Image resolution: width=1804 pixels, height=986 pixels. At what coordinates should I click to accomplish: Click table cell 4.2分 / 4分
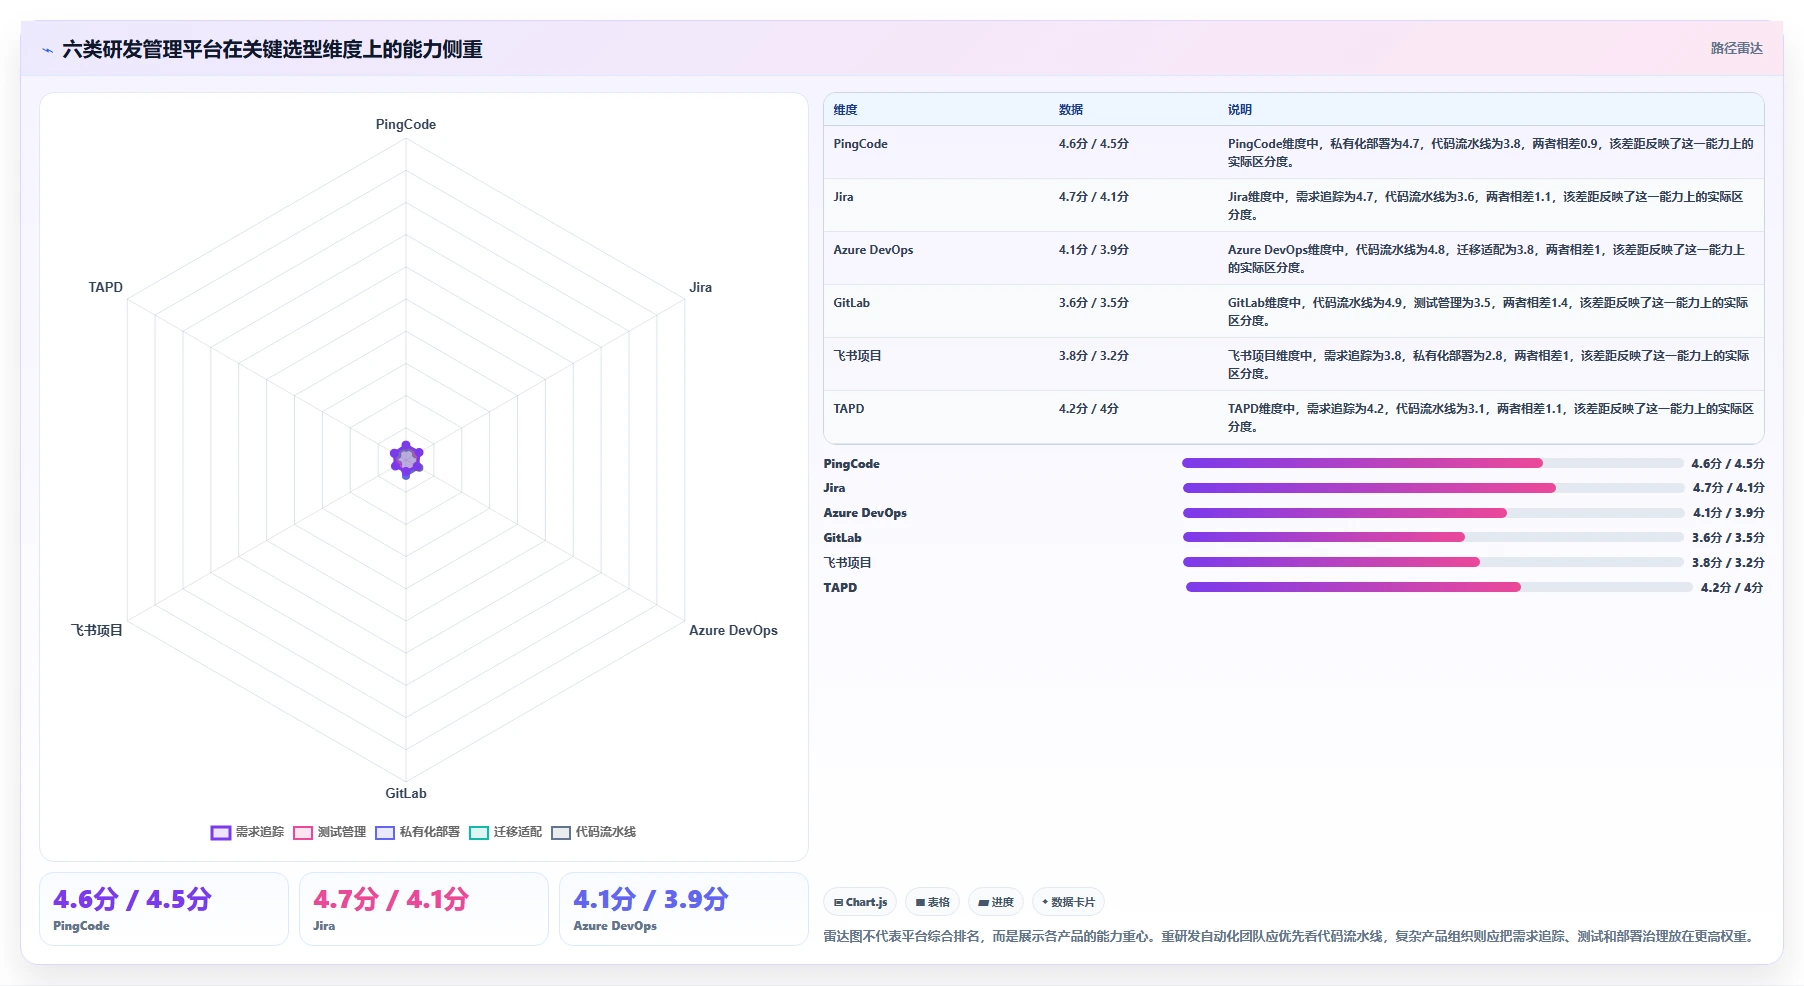(x=1088, y=409)
